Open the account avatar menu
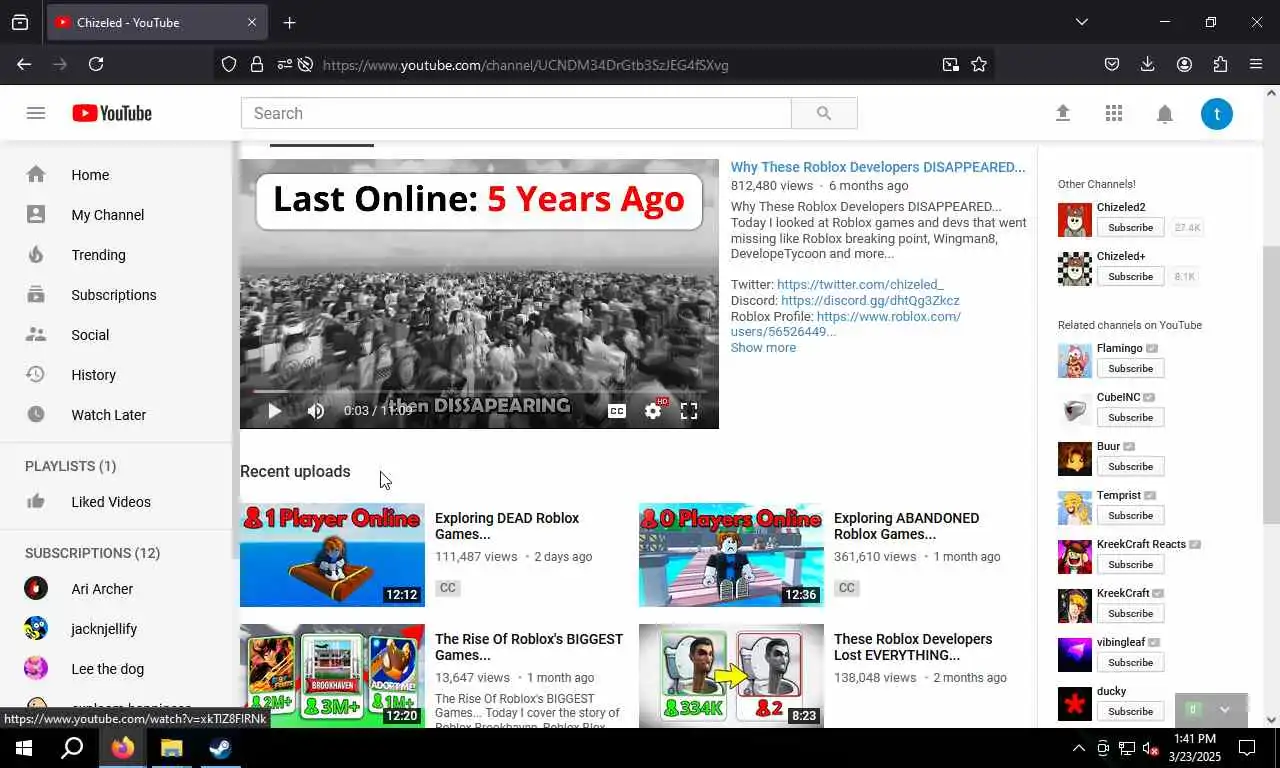This screenshot has width=1280, height=768. pos(1217,113)
